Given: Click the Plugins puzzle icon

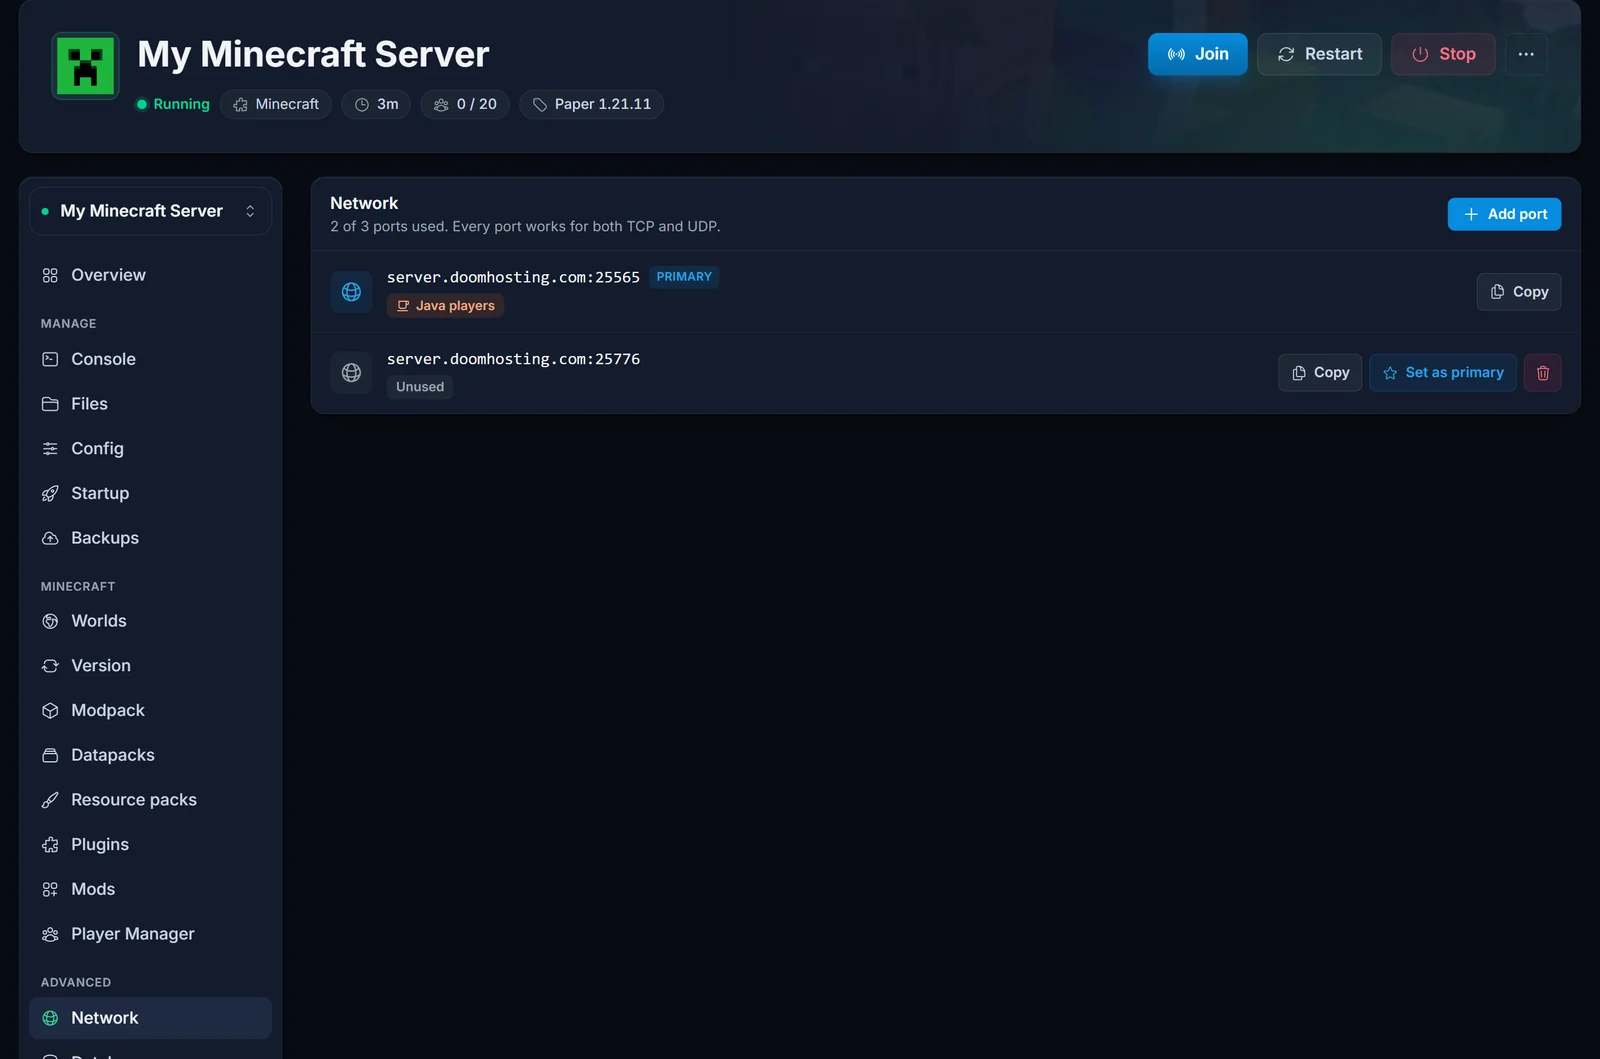Looking at the screenshot, I should pos(50,845).
